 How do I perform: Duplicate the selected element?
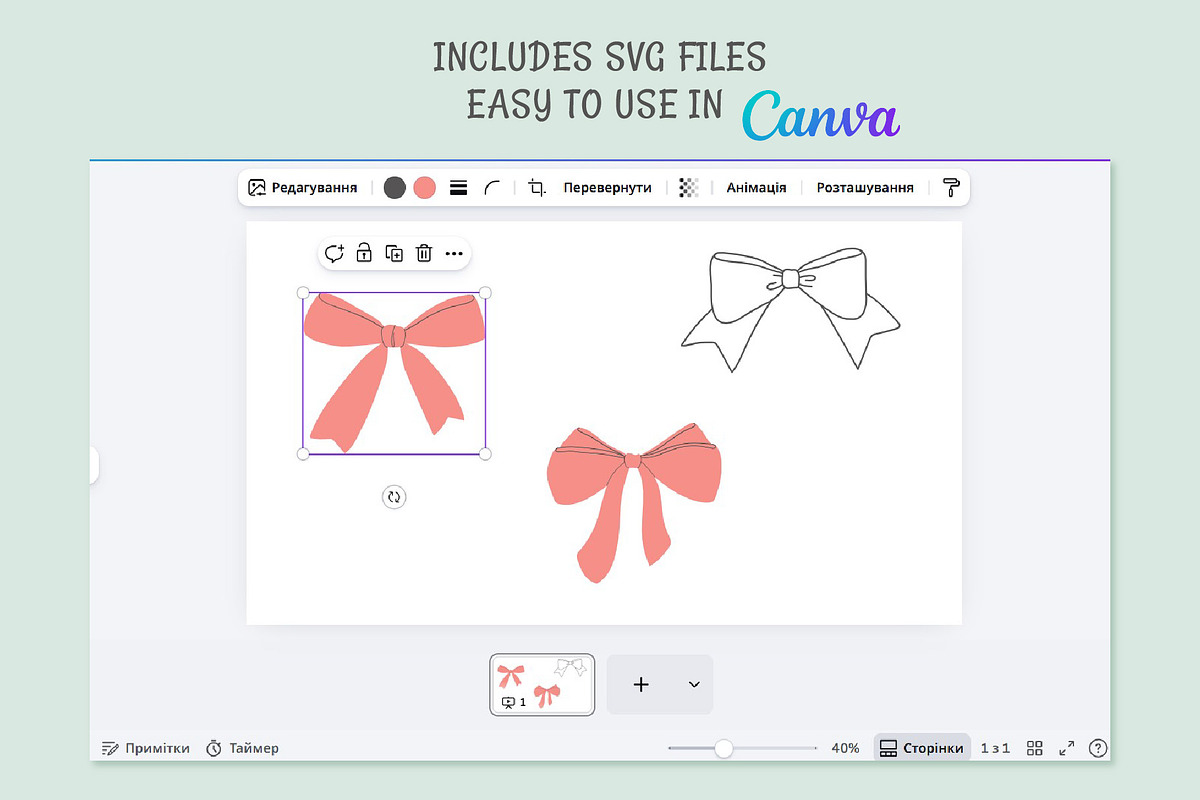coord(394,253)
